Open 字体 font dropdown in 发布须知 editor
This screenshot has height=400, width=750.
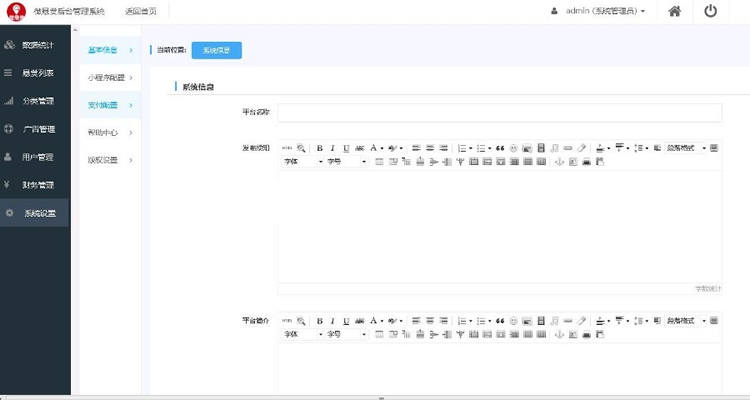pos(303,161)
